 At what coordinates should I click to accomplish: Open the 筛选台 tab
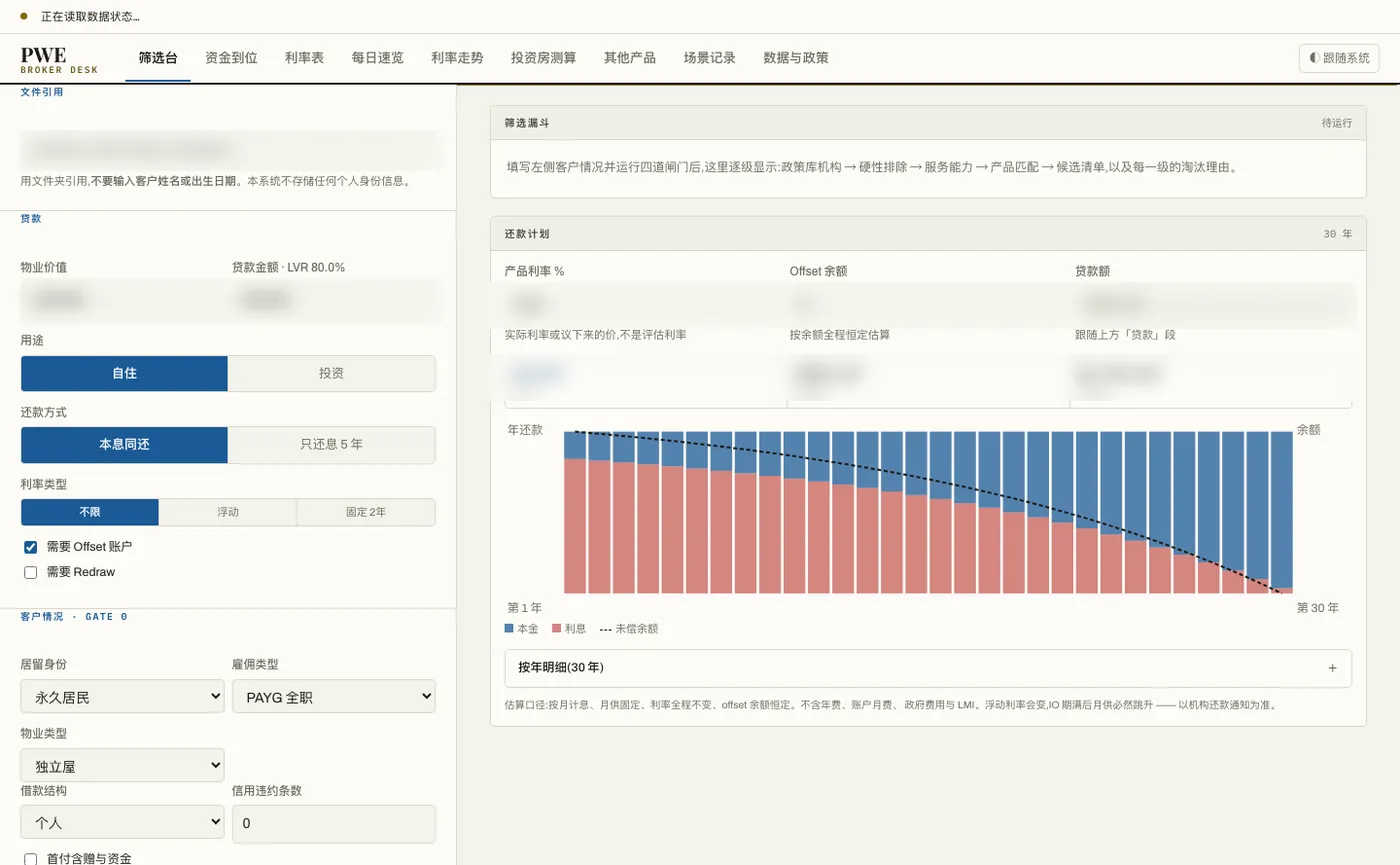[x=158, y=58]
